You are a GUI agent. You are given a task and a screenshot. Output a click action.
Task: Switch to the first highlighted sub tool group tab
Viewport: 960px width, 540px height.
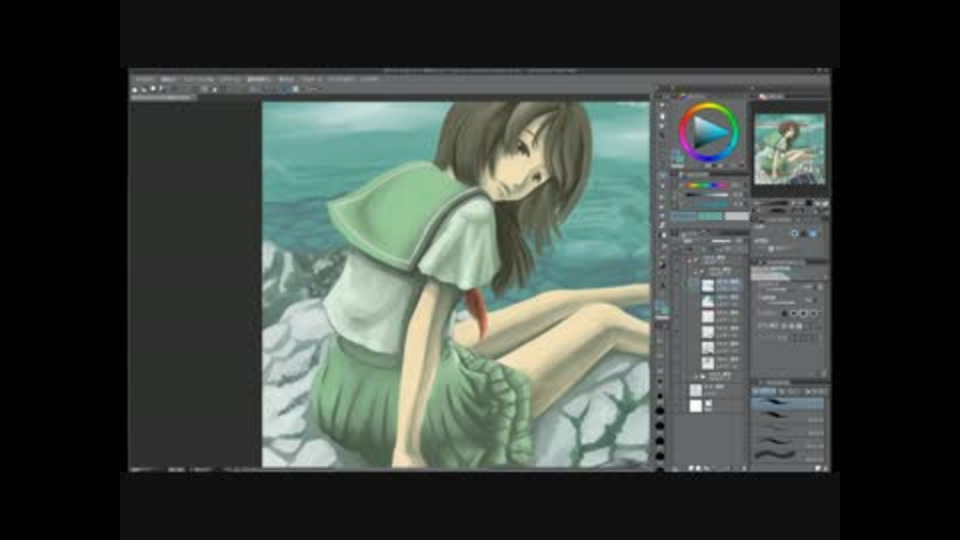click(763, 391)
